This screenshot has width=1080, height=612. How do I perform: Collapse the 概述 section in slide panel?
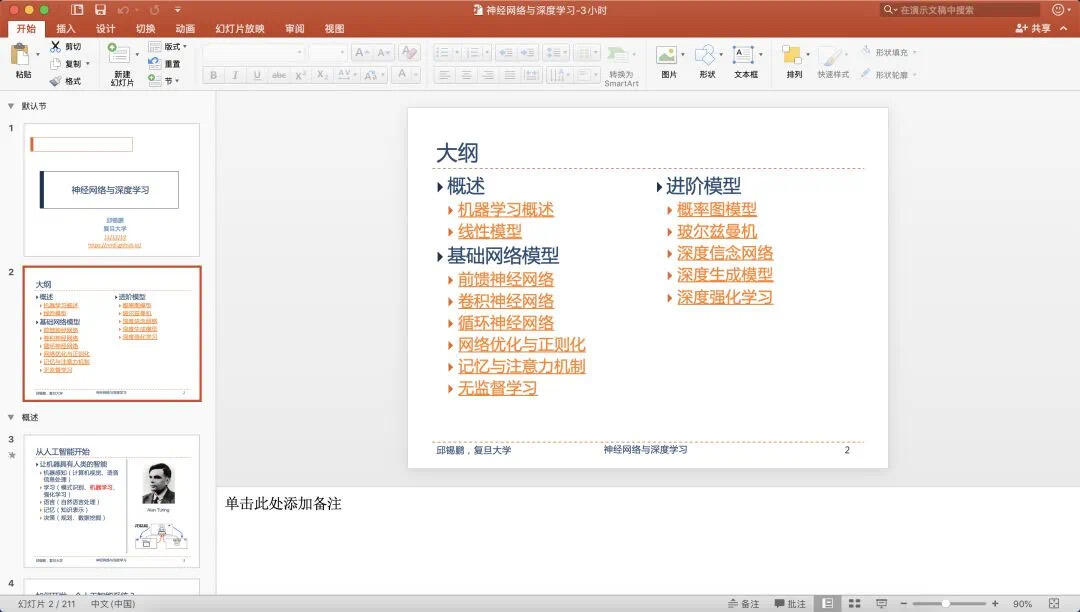pos(11,417)
